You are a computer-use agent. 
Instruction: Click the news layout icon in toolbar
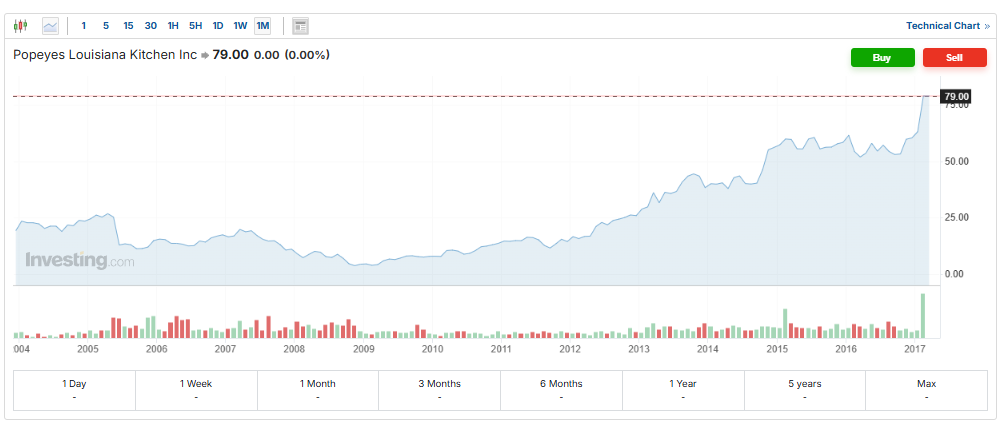pos(300,26)
